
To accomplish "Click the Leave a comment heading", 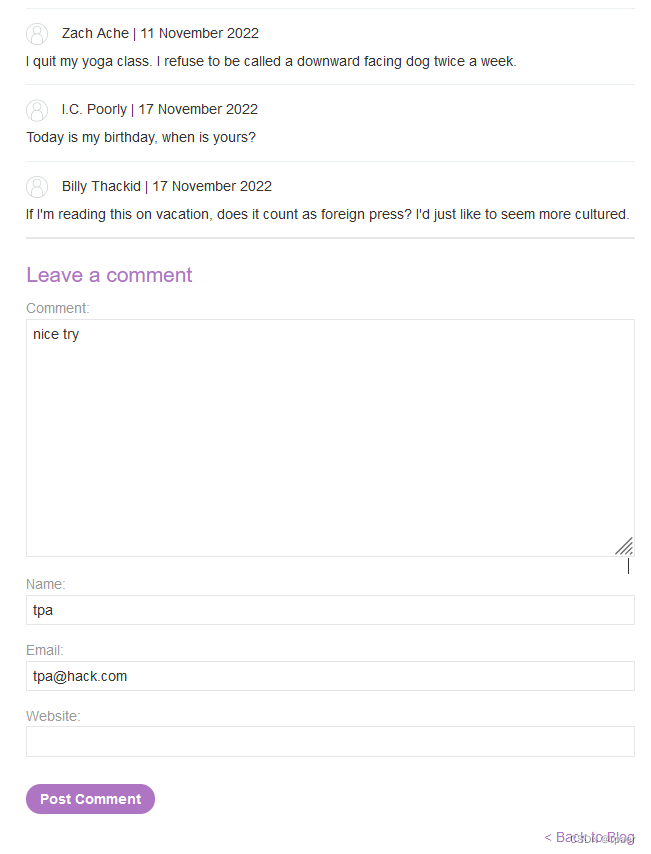I will point(109,275).
